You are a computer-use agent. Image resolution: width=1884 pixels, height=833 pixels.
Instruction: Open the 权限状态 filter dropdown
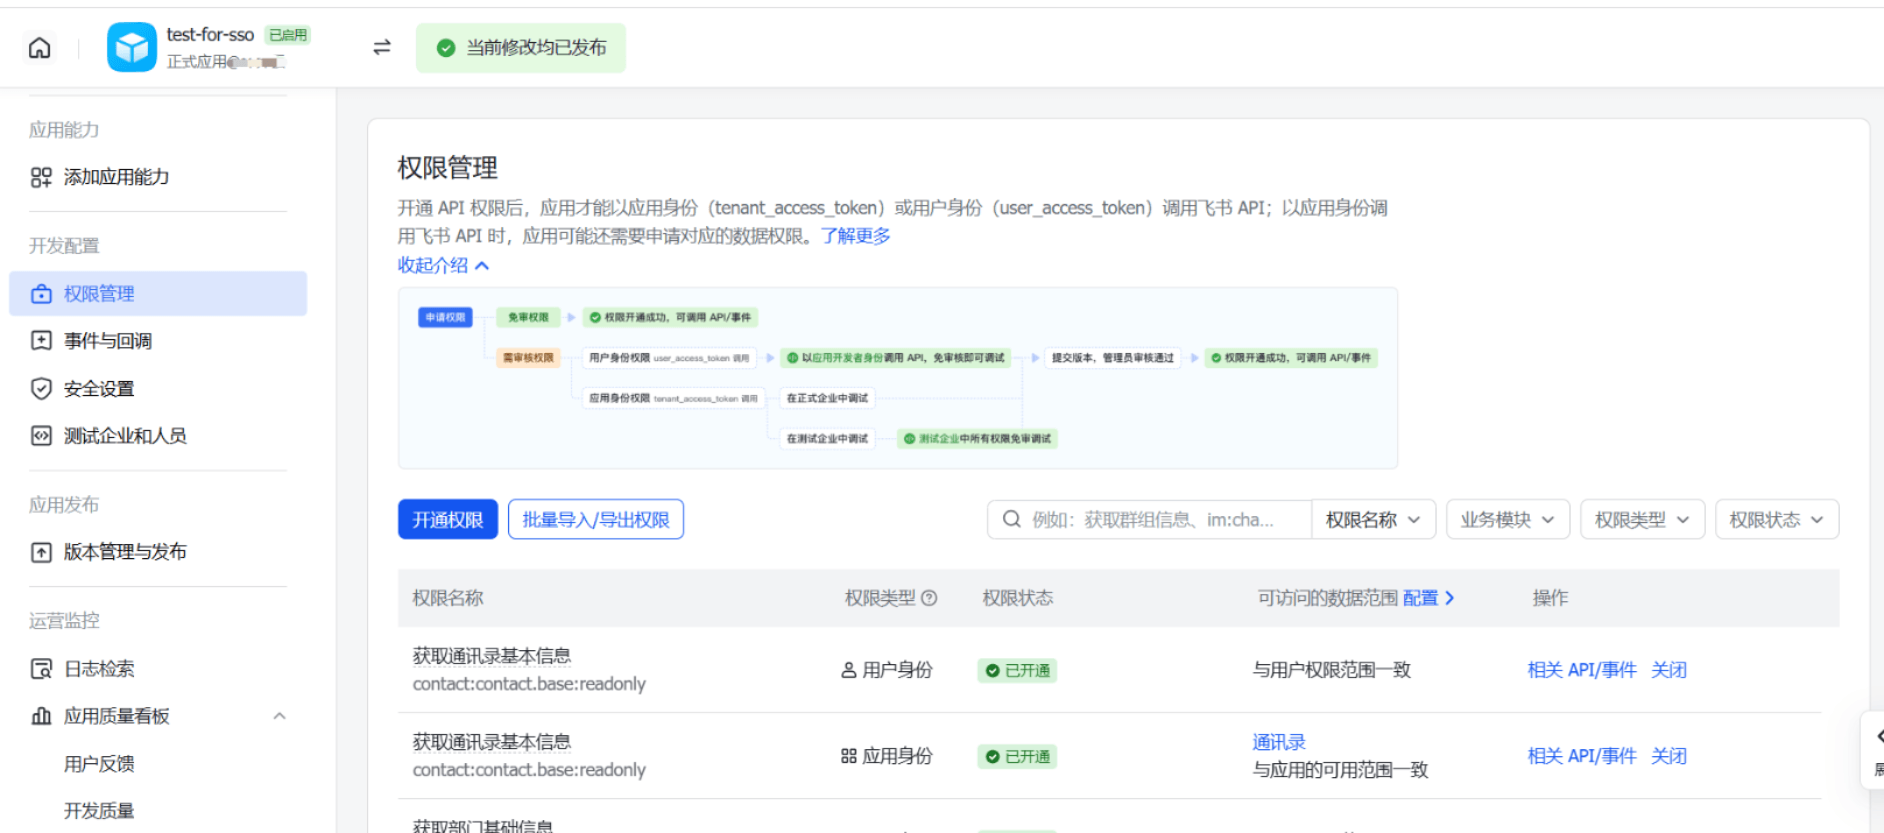1776,520
